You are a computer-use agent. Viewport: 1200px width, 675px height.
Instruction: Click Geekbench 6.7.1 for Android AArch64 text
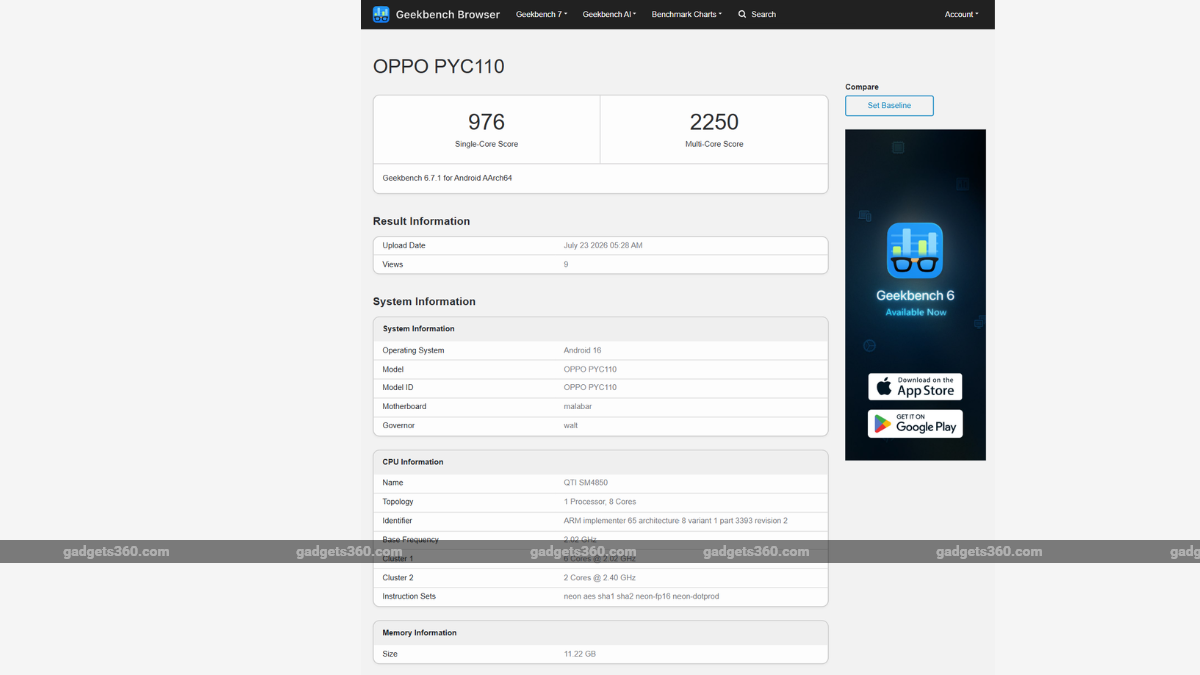click(x=447, y=178)
